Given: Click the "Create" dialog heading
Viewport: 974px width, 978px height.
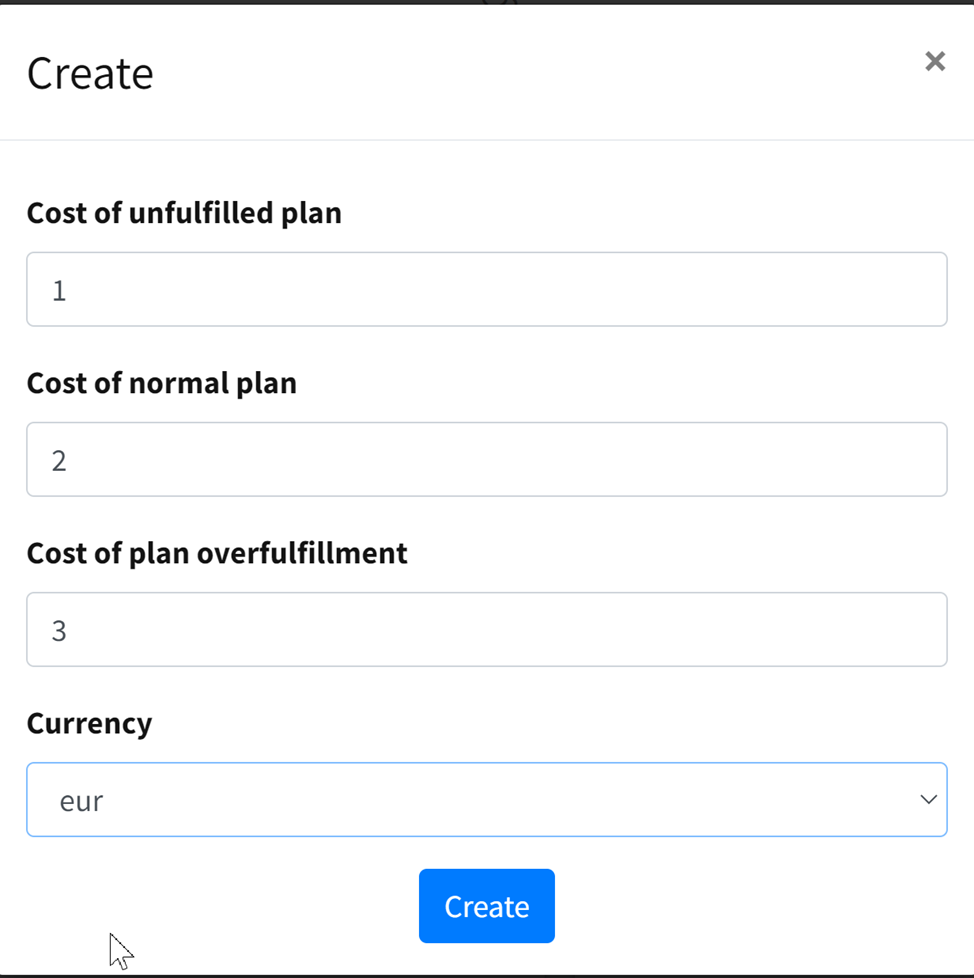Looking at the screenshot, I should (x=90, y=74).
